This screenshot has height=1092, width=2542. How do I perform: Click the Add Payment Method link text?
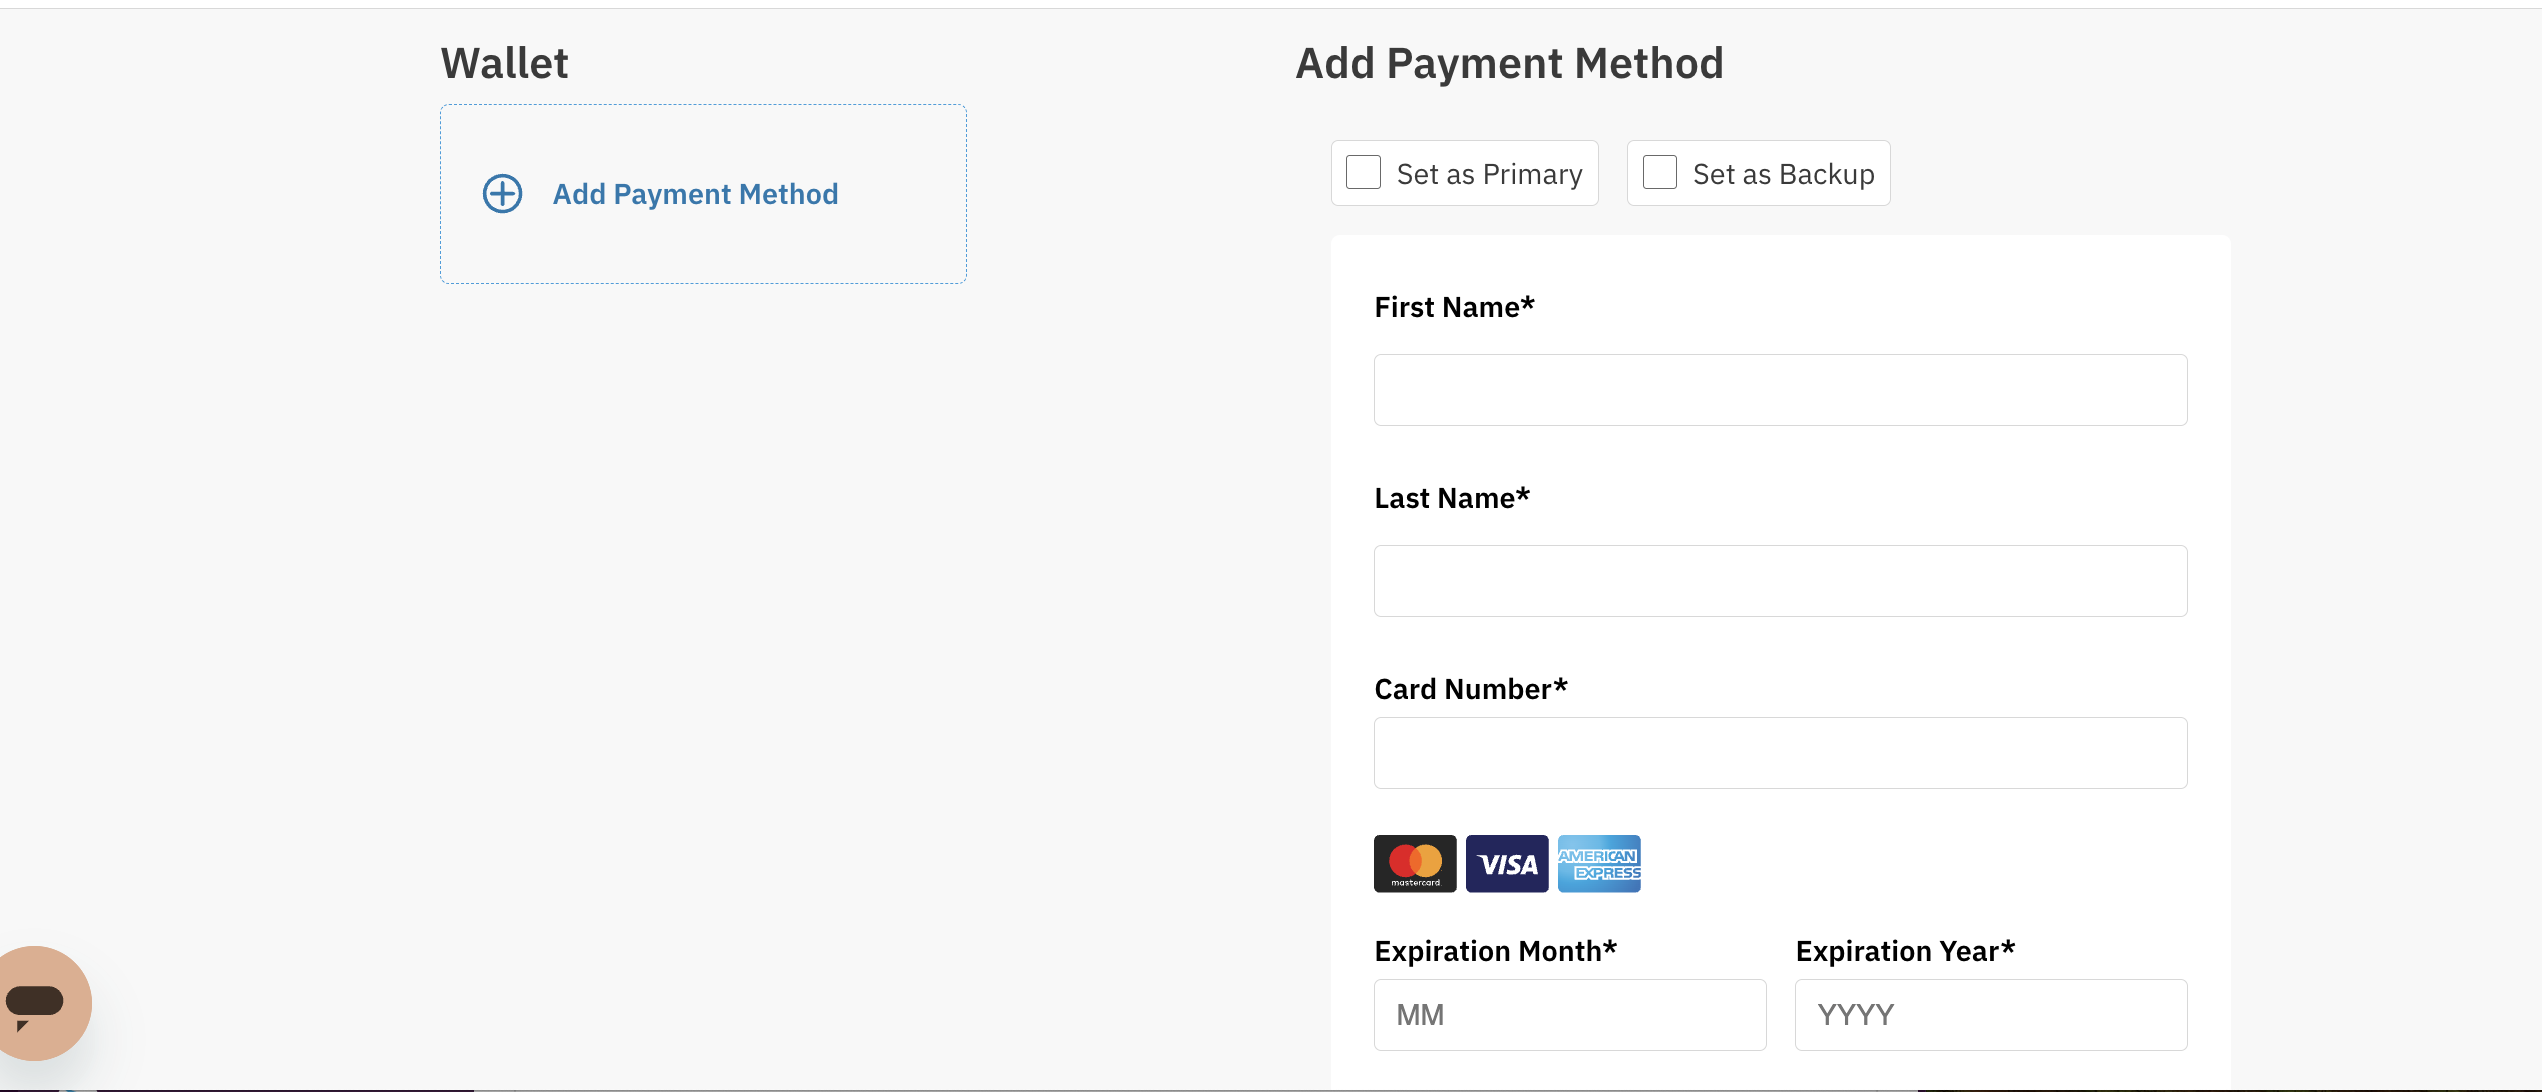pyautogui.click(x=695, y=194)
